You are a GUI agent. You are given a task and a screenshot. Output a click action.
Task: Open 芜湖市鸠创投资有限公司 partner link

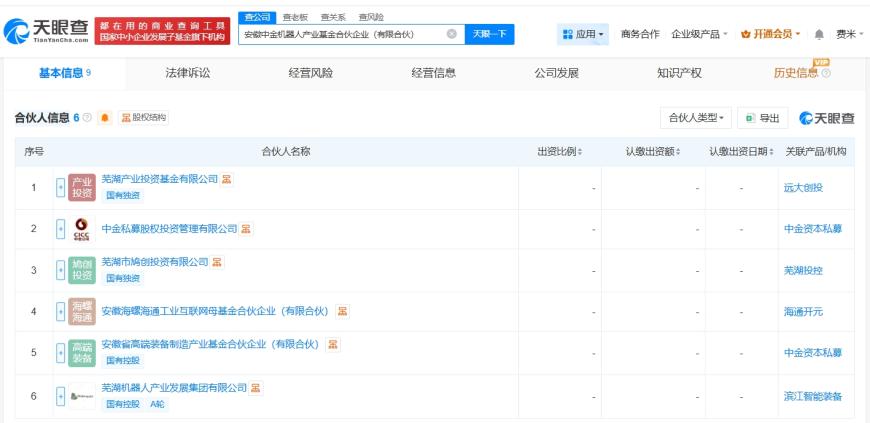click(155, 262)
